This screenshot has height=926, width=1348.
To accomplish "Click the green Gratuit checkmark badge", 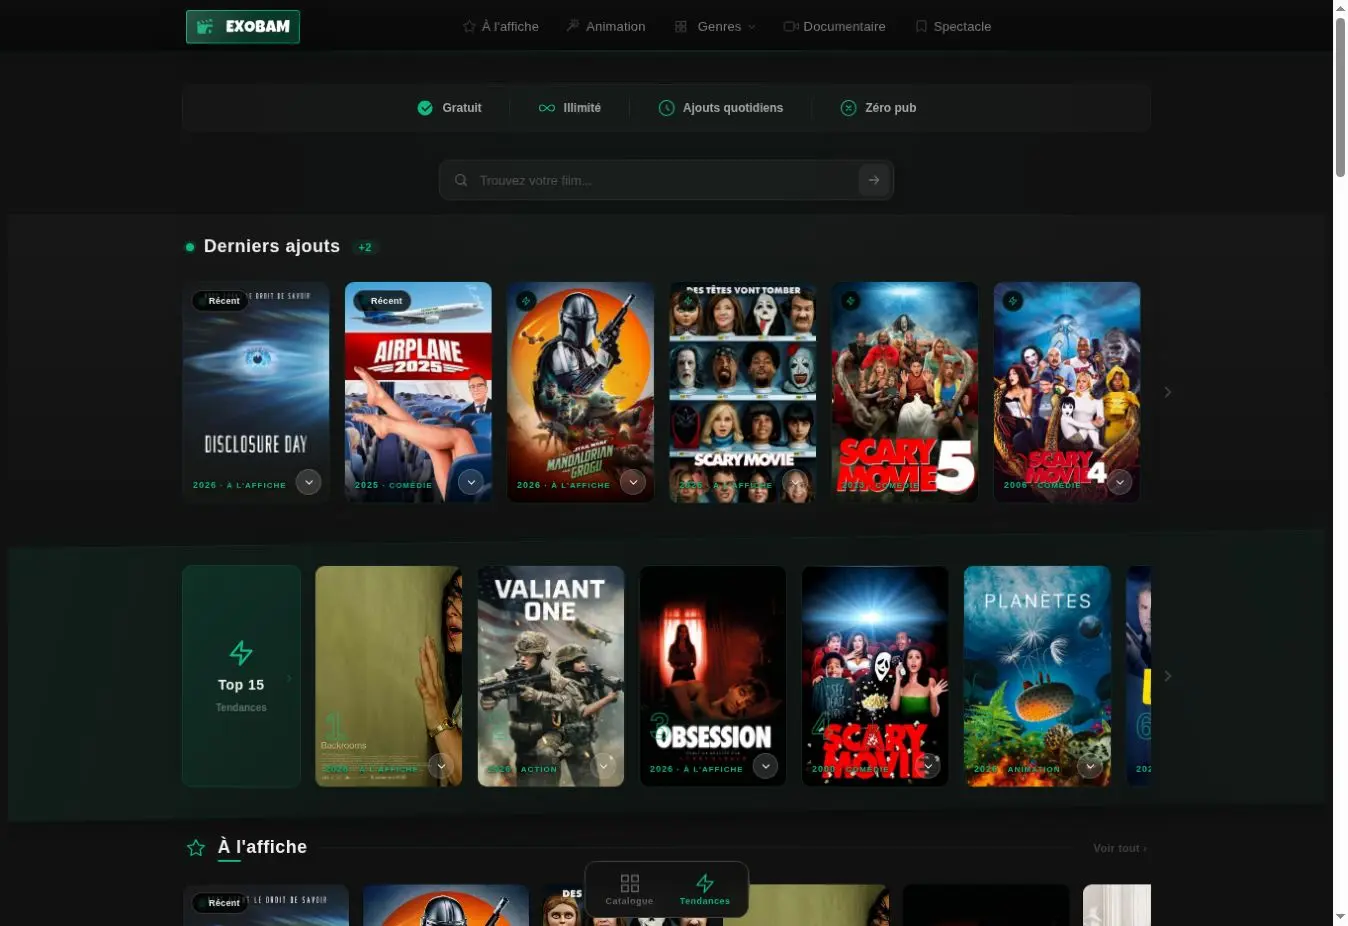I will 425,108.
